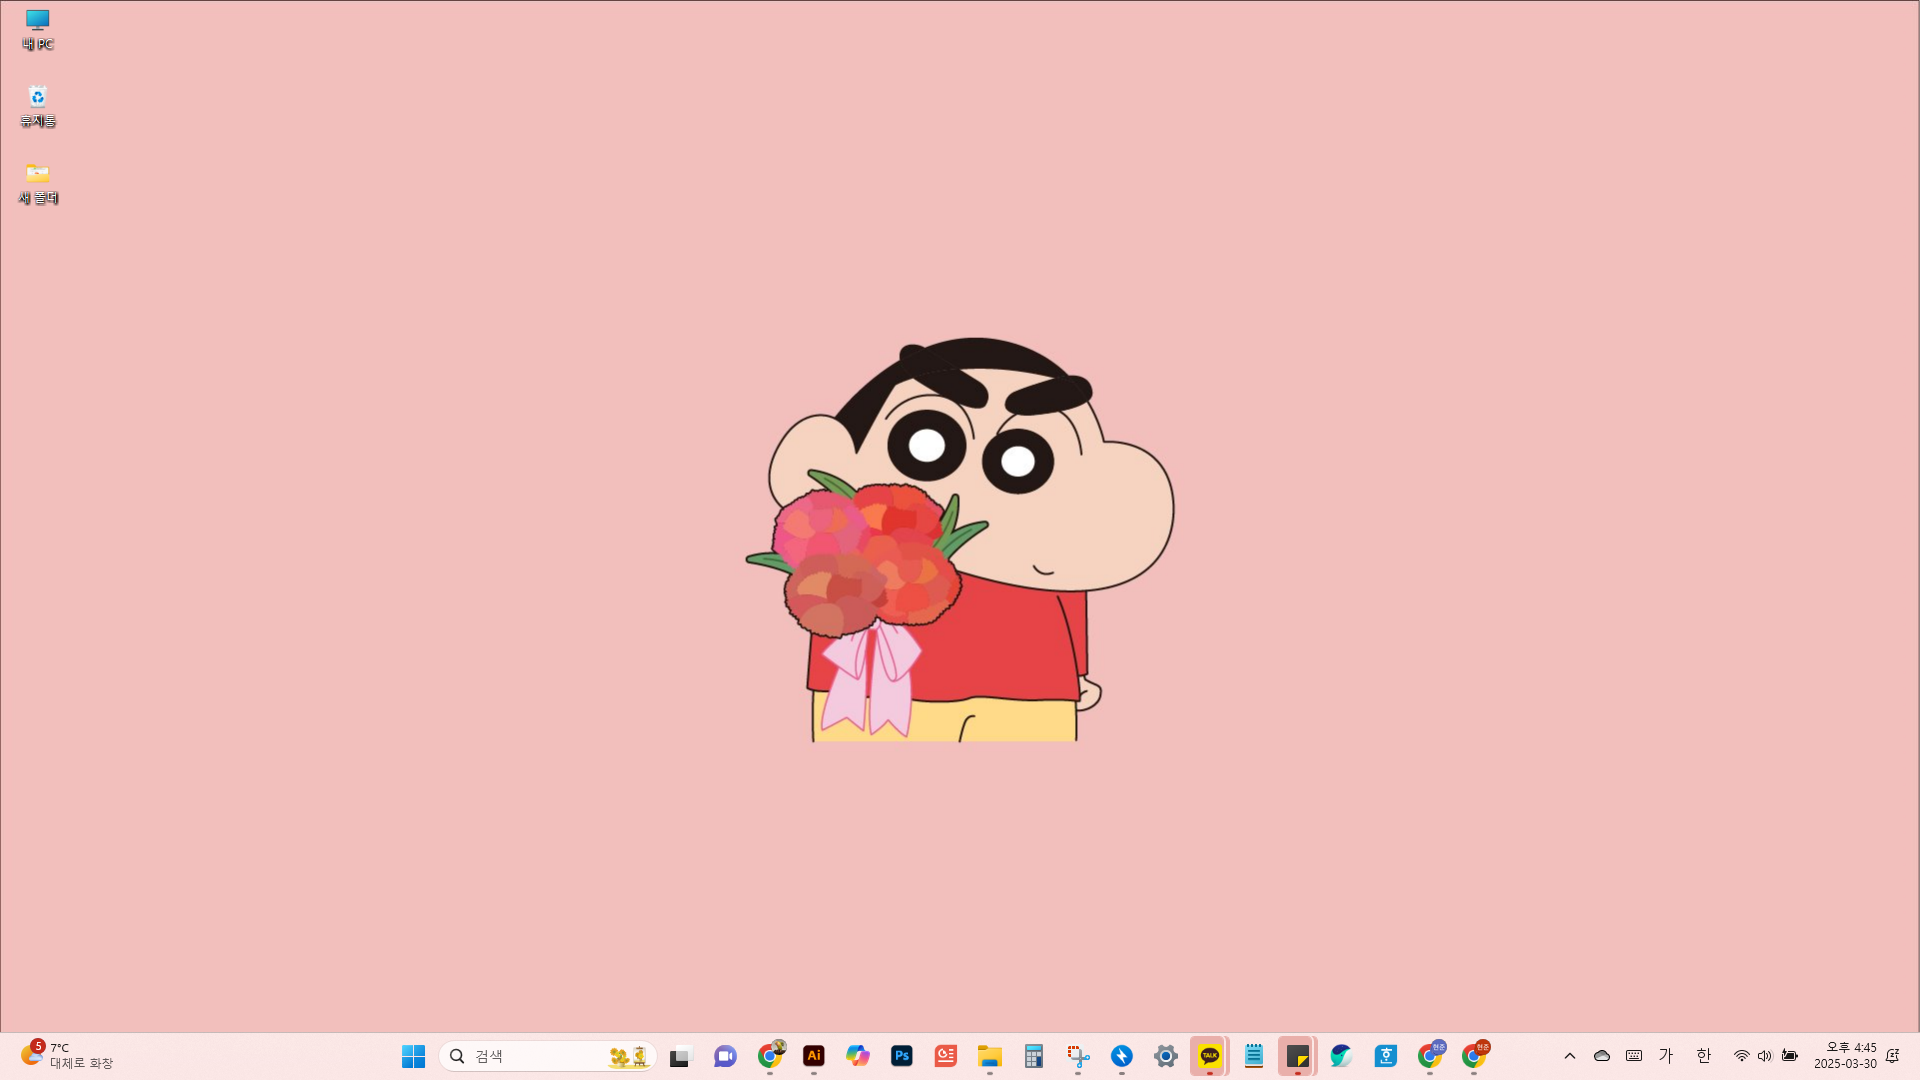The height and width of the screenshot is (1080, 1920).
Task: Click the 검색 taskbar search box
Action: pyautogui.click(x=547, y=1056)
